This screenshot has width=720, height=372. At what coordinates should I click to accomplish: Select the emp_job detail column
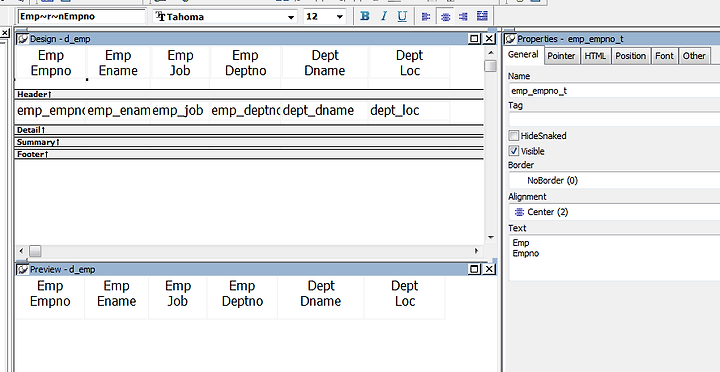pyautogui.click(x=180, y=111)
